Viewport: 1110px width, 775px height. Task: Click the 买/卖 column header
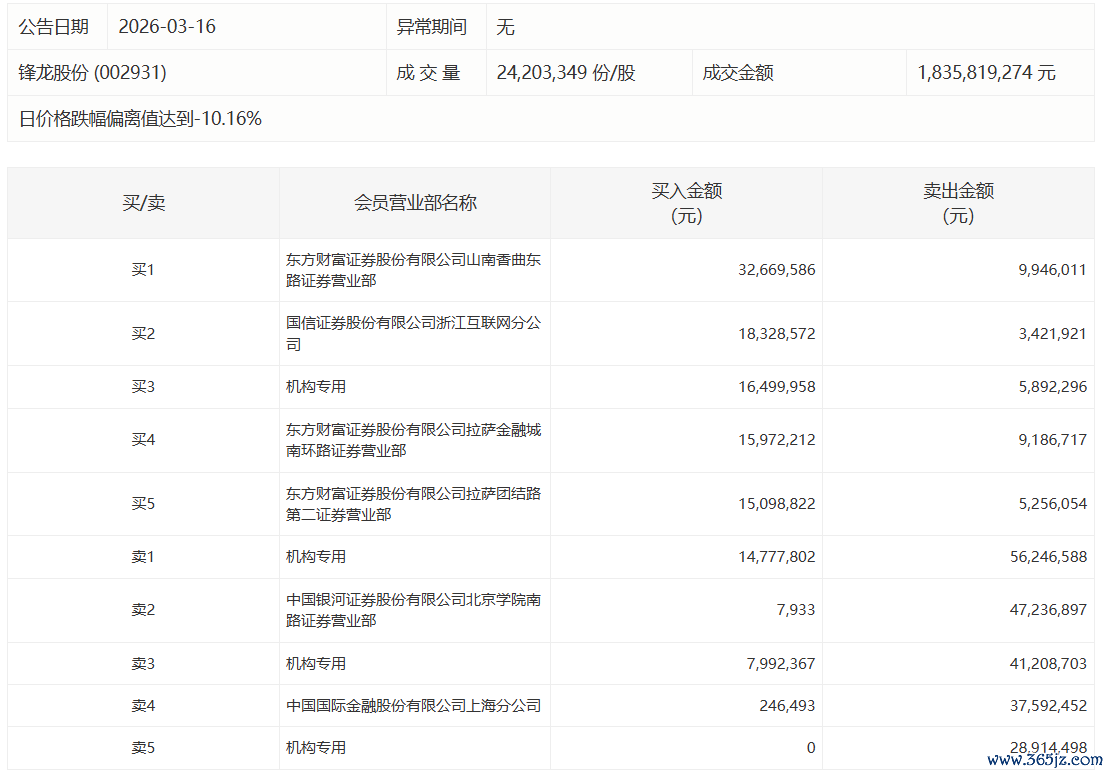coord(144,203)
